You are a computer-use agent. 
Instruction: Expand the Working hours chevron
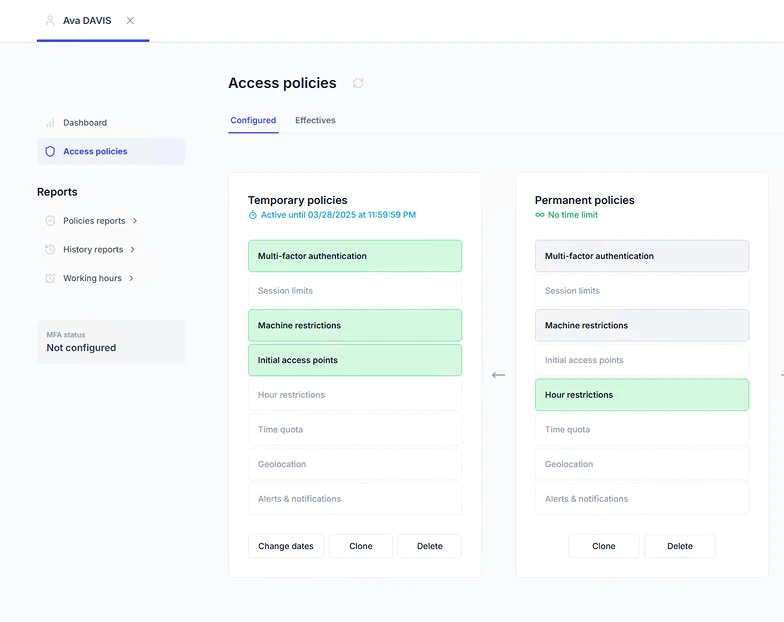pos(131,278)
